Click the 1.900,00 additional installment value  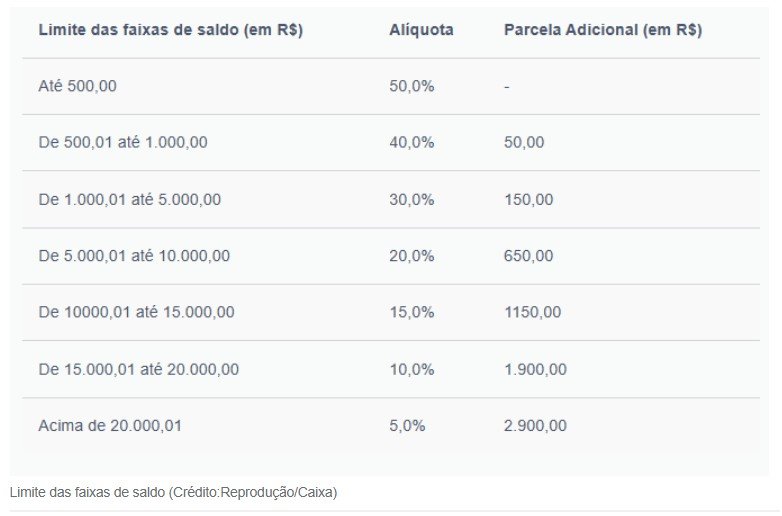535,369
